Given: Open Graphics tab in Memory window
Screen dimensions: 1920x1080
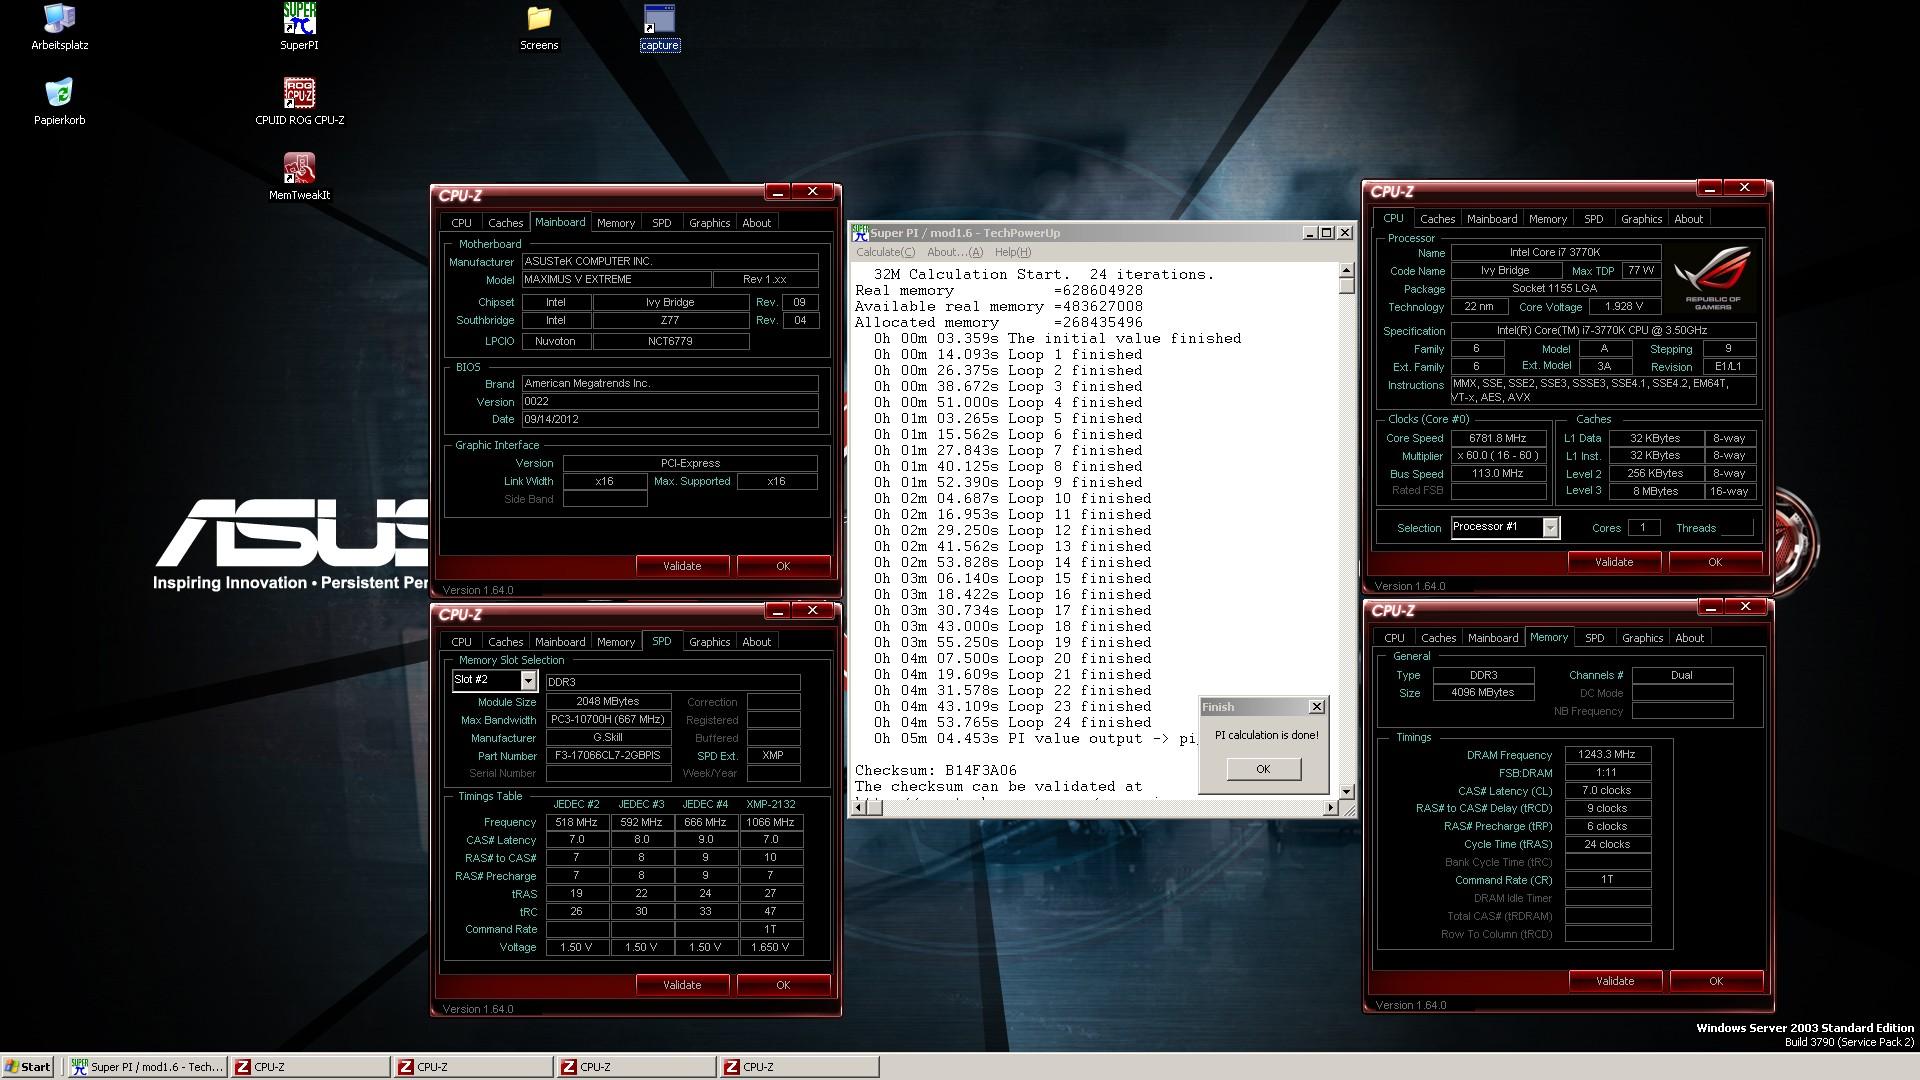Looking at the screenshot, I should [x=1642, y=638].
